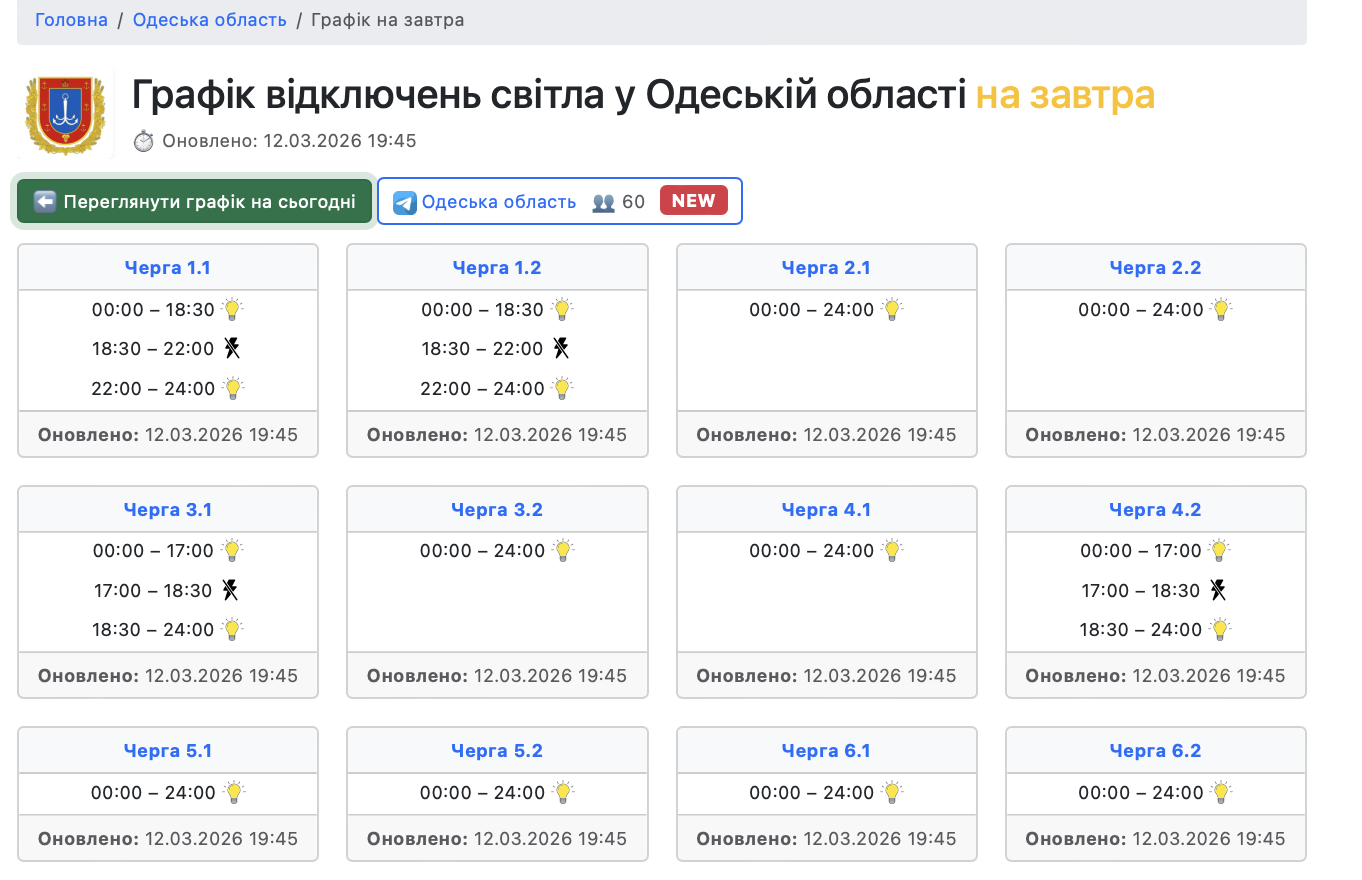This screenshot has width=1362, height=880.
Task: Open Одеська область breadcrumb link
Action: click(x=209, y=20)
